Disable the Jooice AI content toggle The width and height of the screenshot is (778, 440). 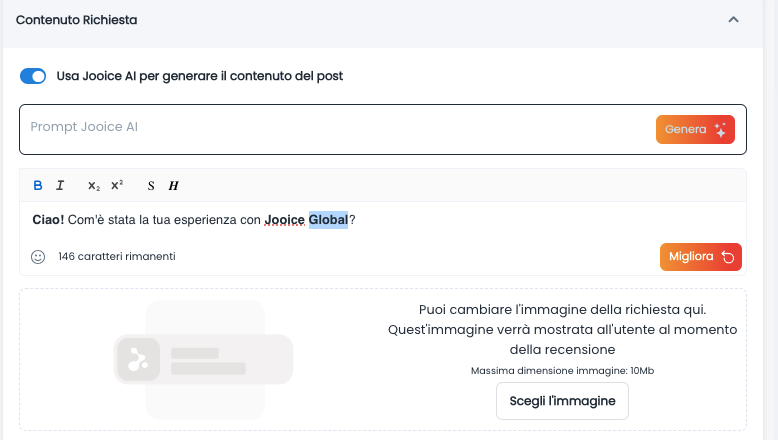pyautogui.click(x=33, y=76)
